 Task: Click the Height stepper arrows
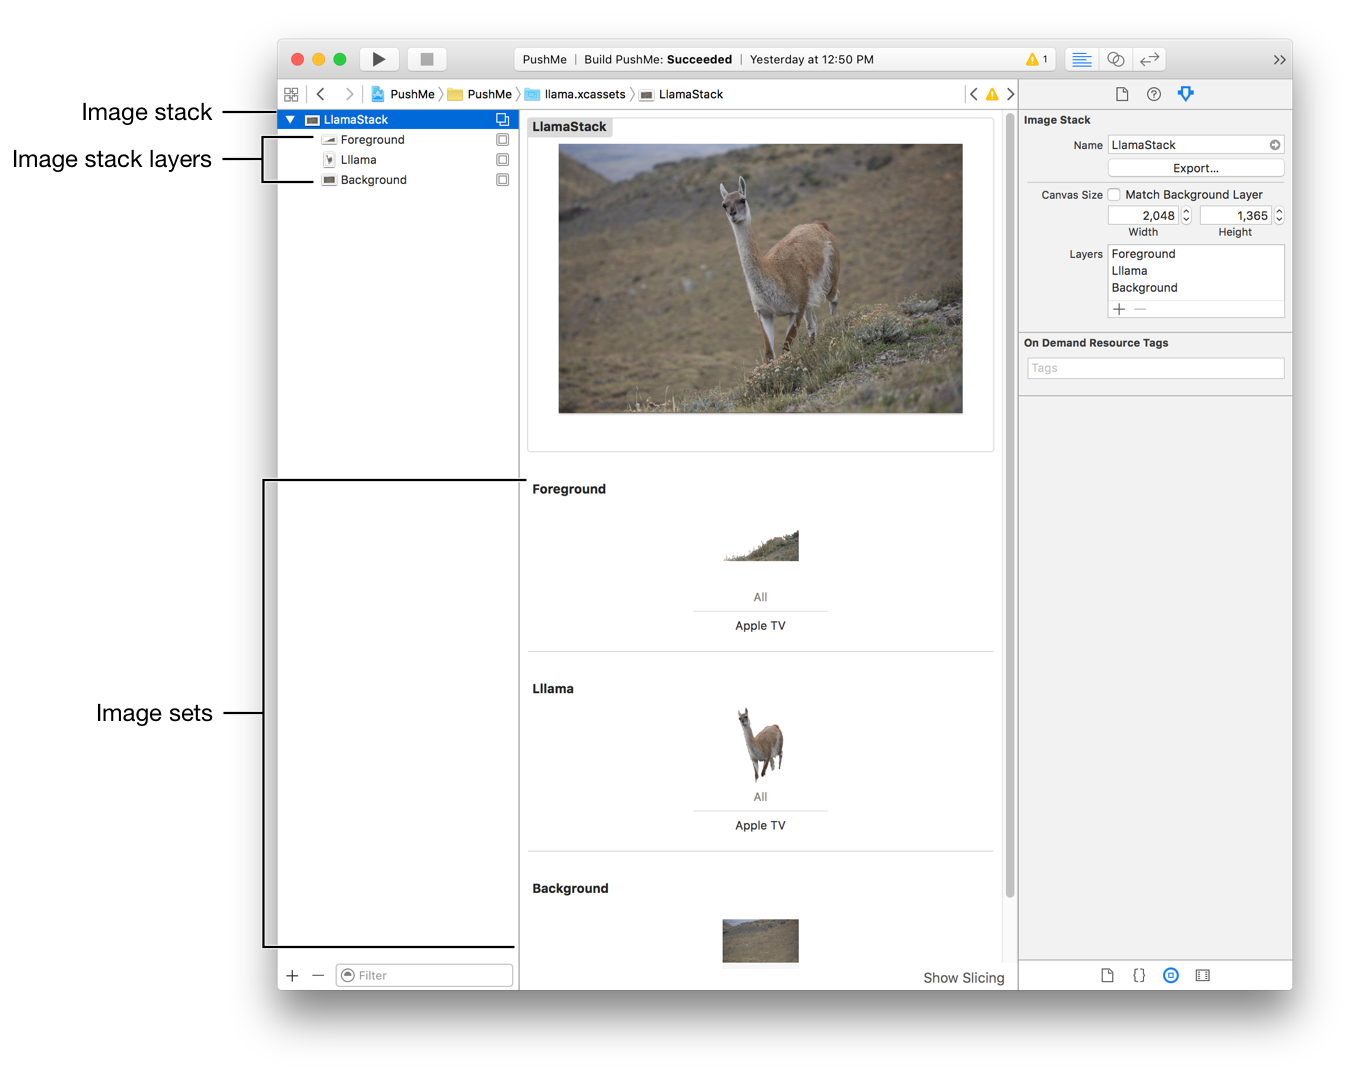[x=1279, y=216]
